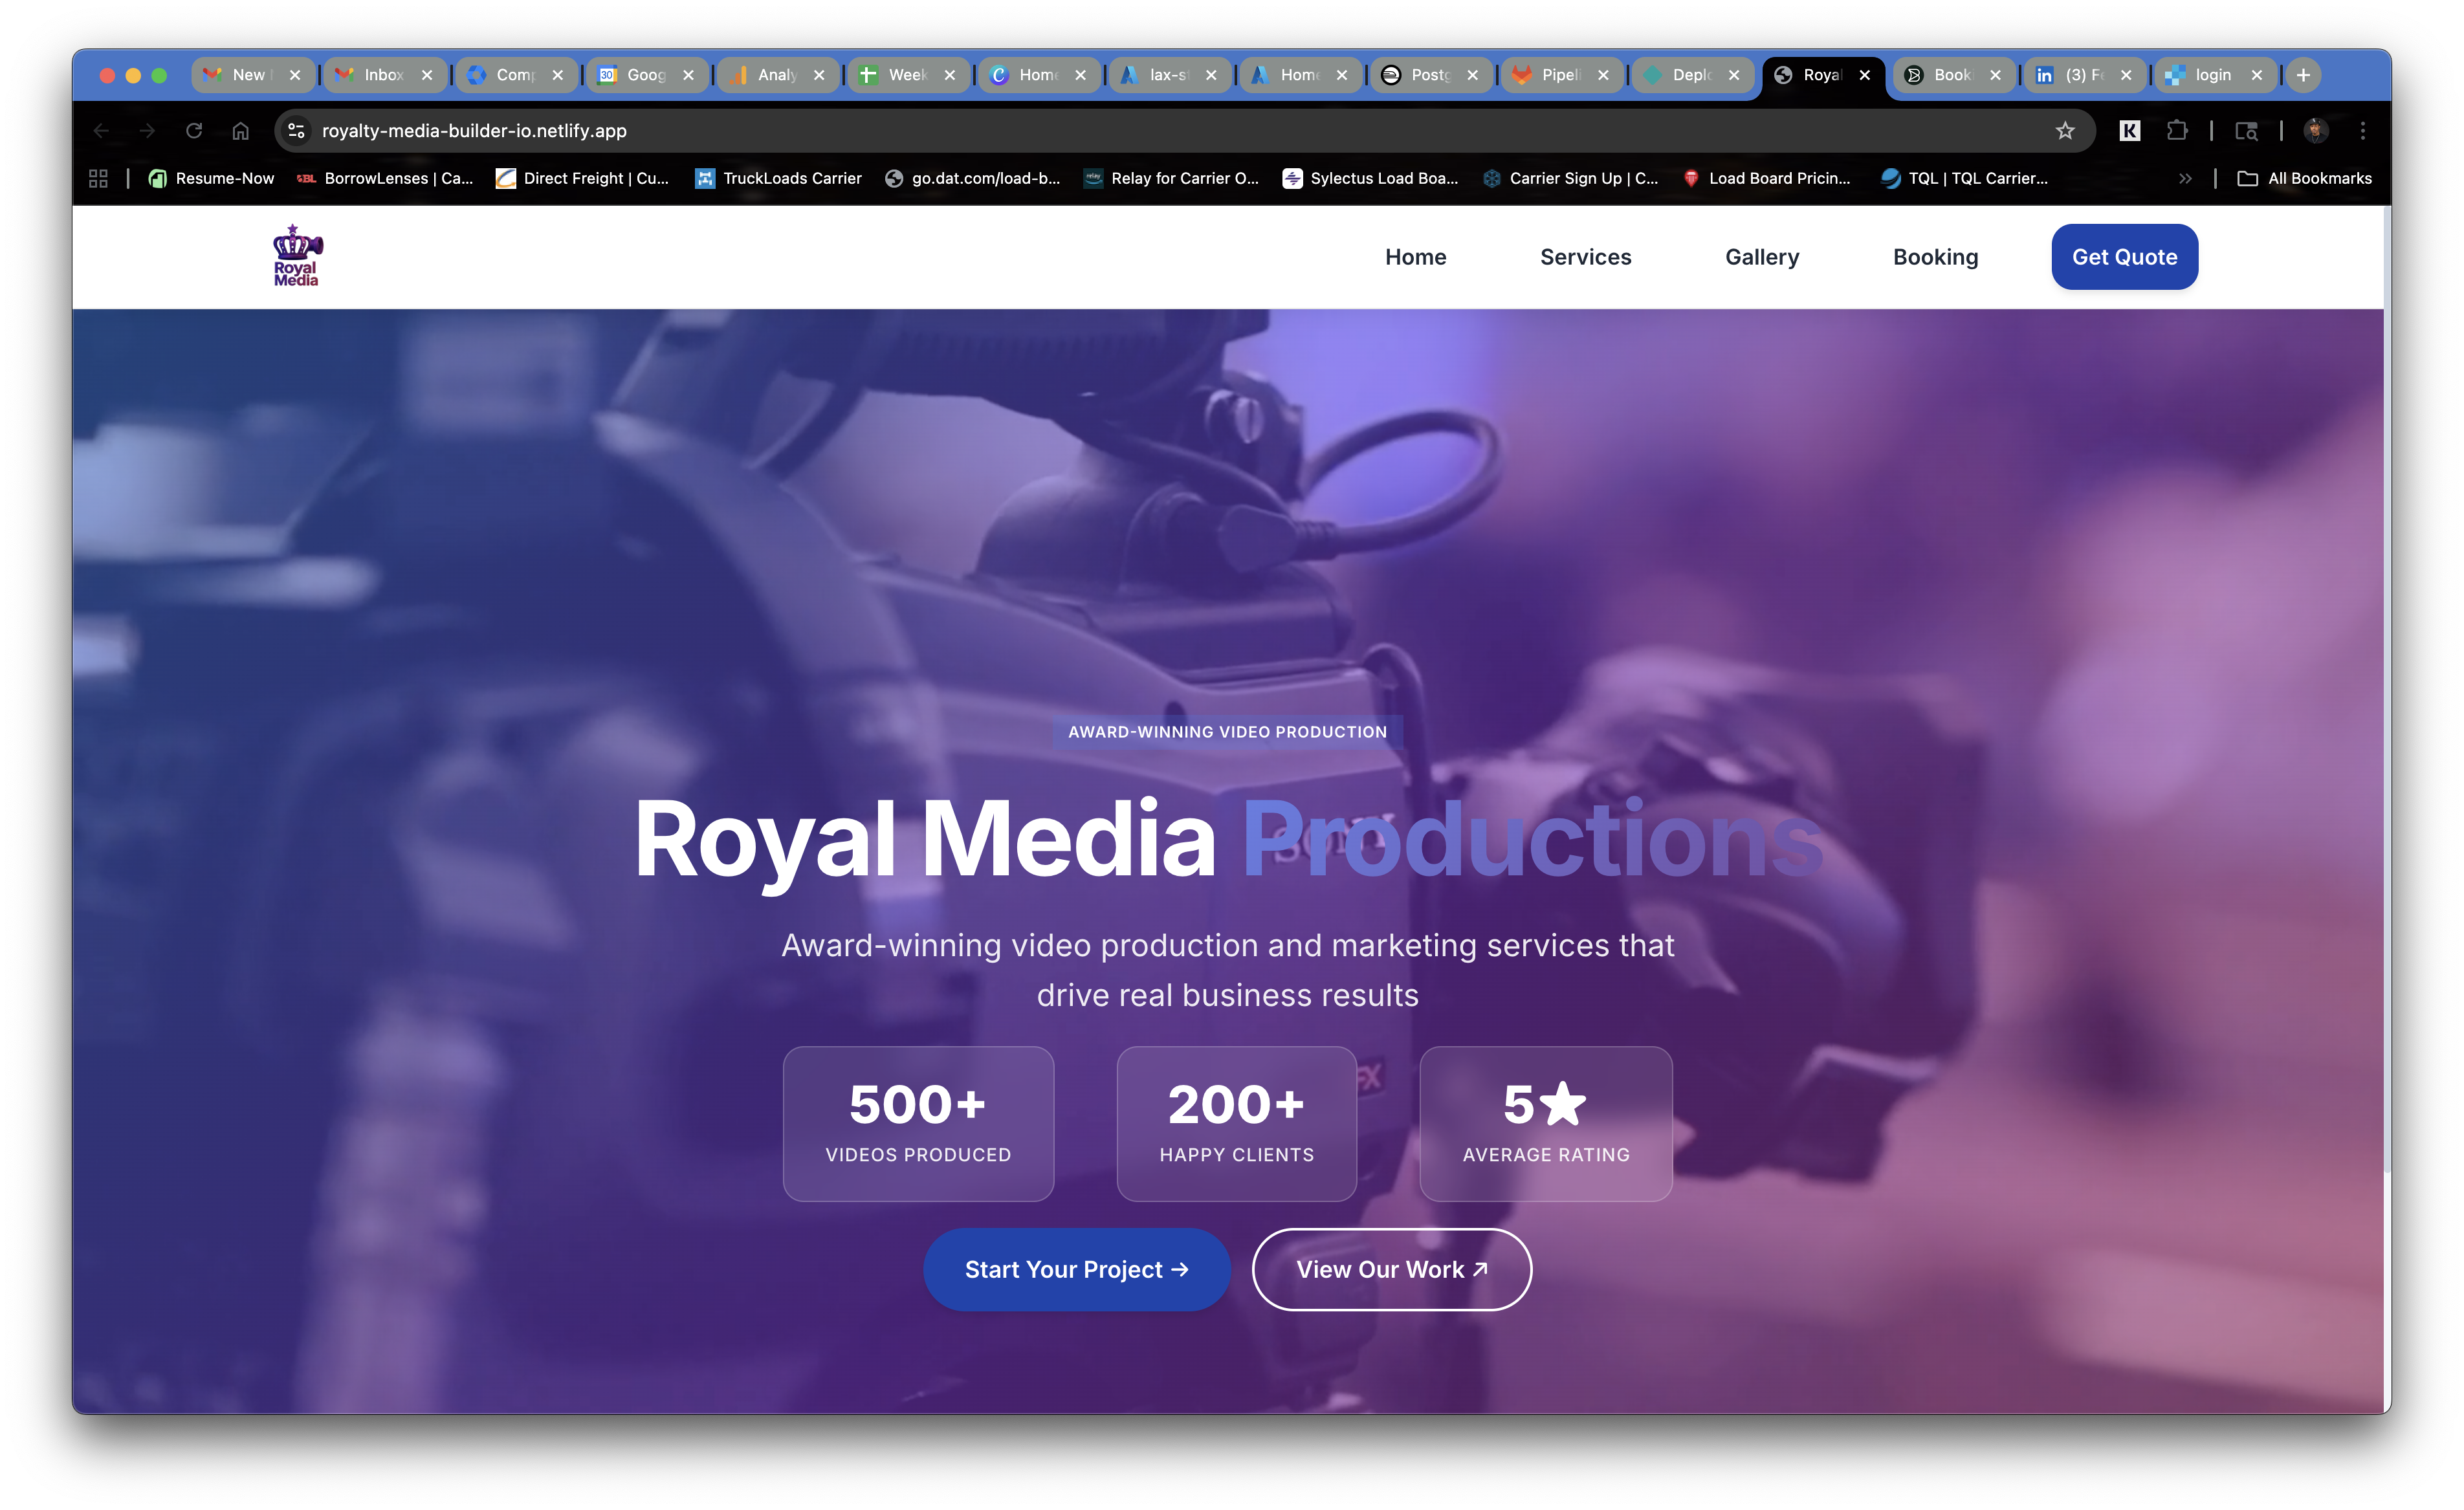Open the Extensions puzzle icon
The height and width of the screenshot is (1510, 2464).
(2176, 131)
